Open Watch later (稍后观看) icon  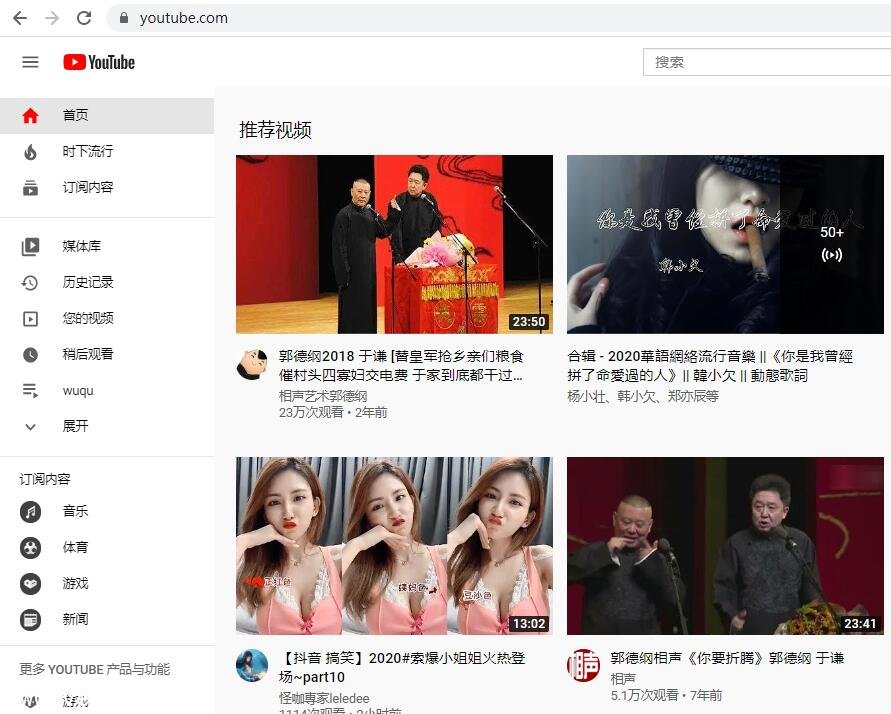30,355
